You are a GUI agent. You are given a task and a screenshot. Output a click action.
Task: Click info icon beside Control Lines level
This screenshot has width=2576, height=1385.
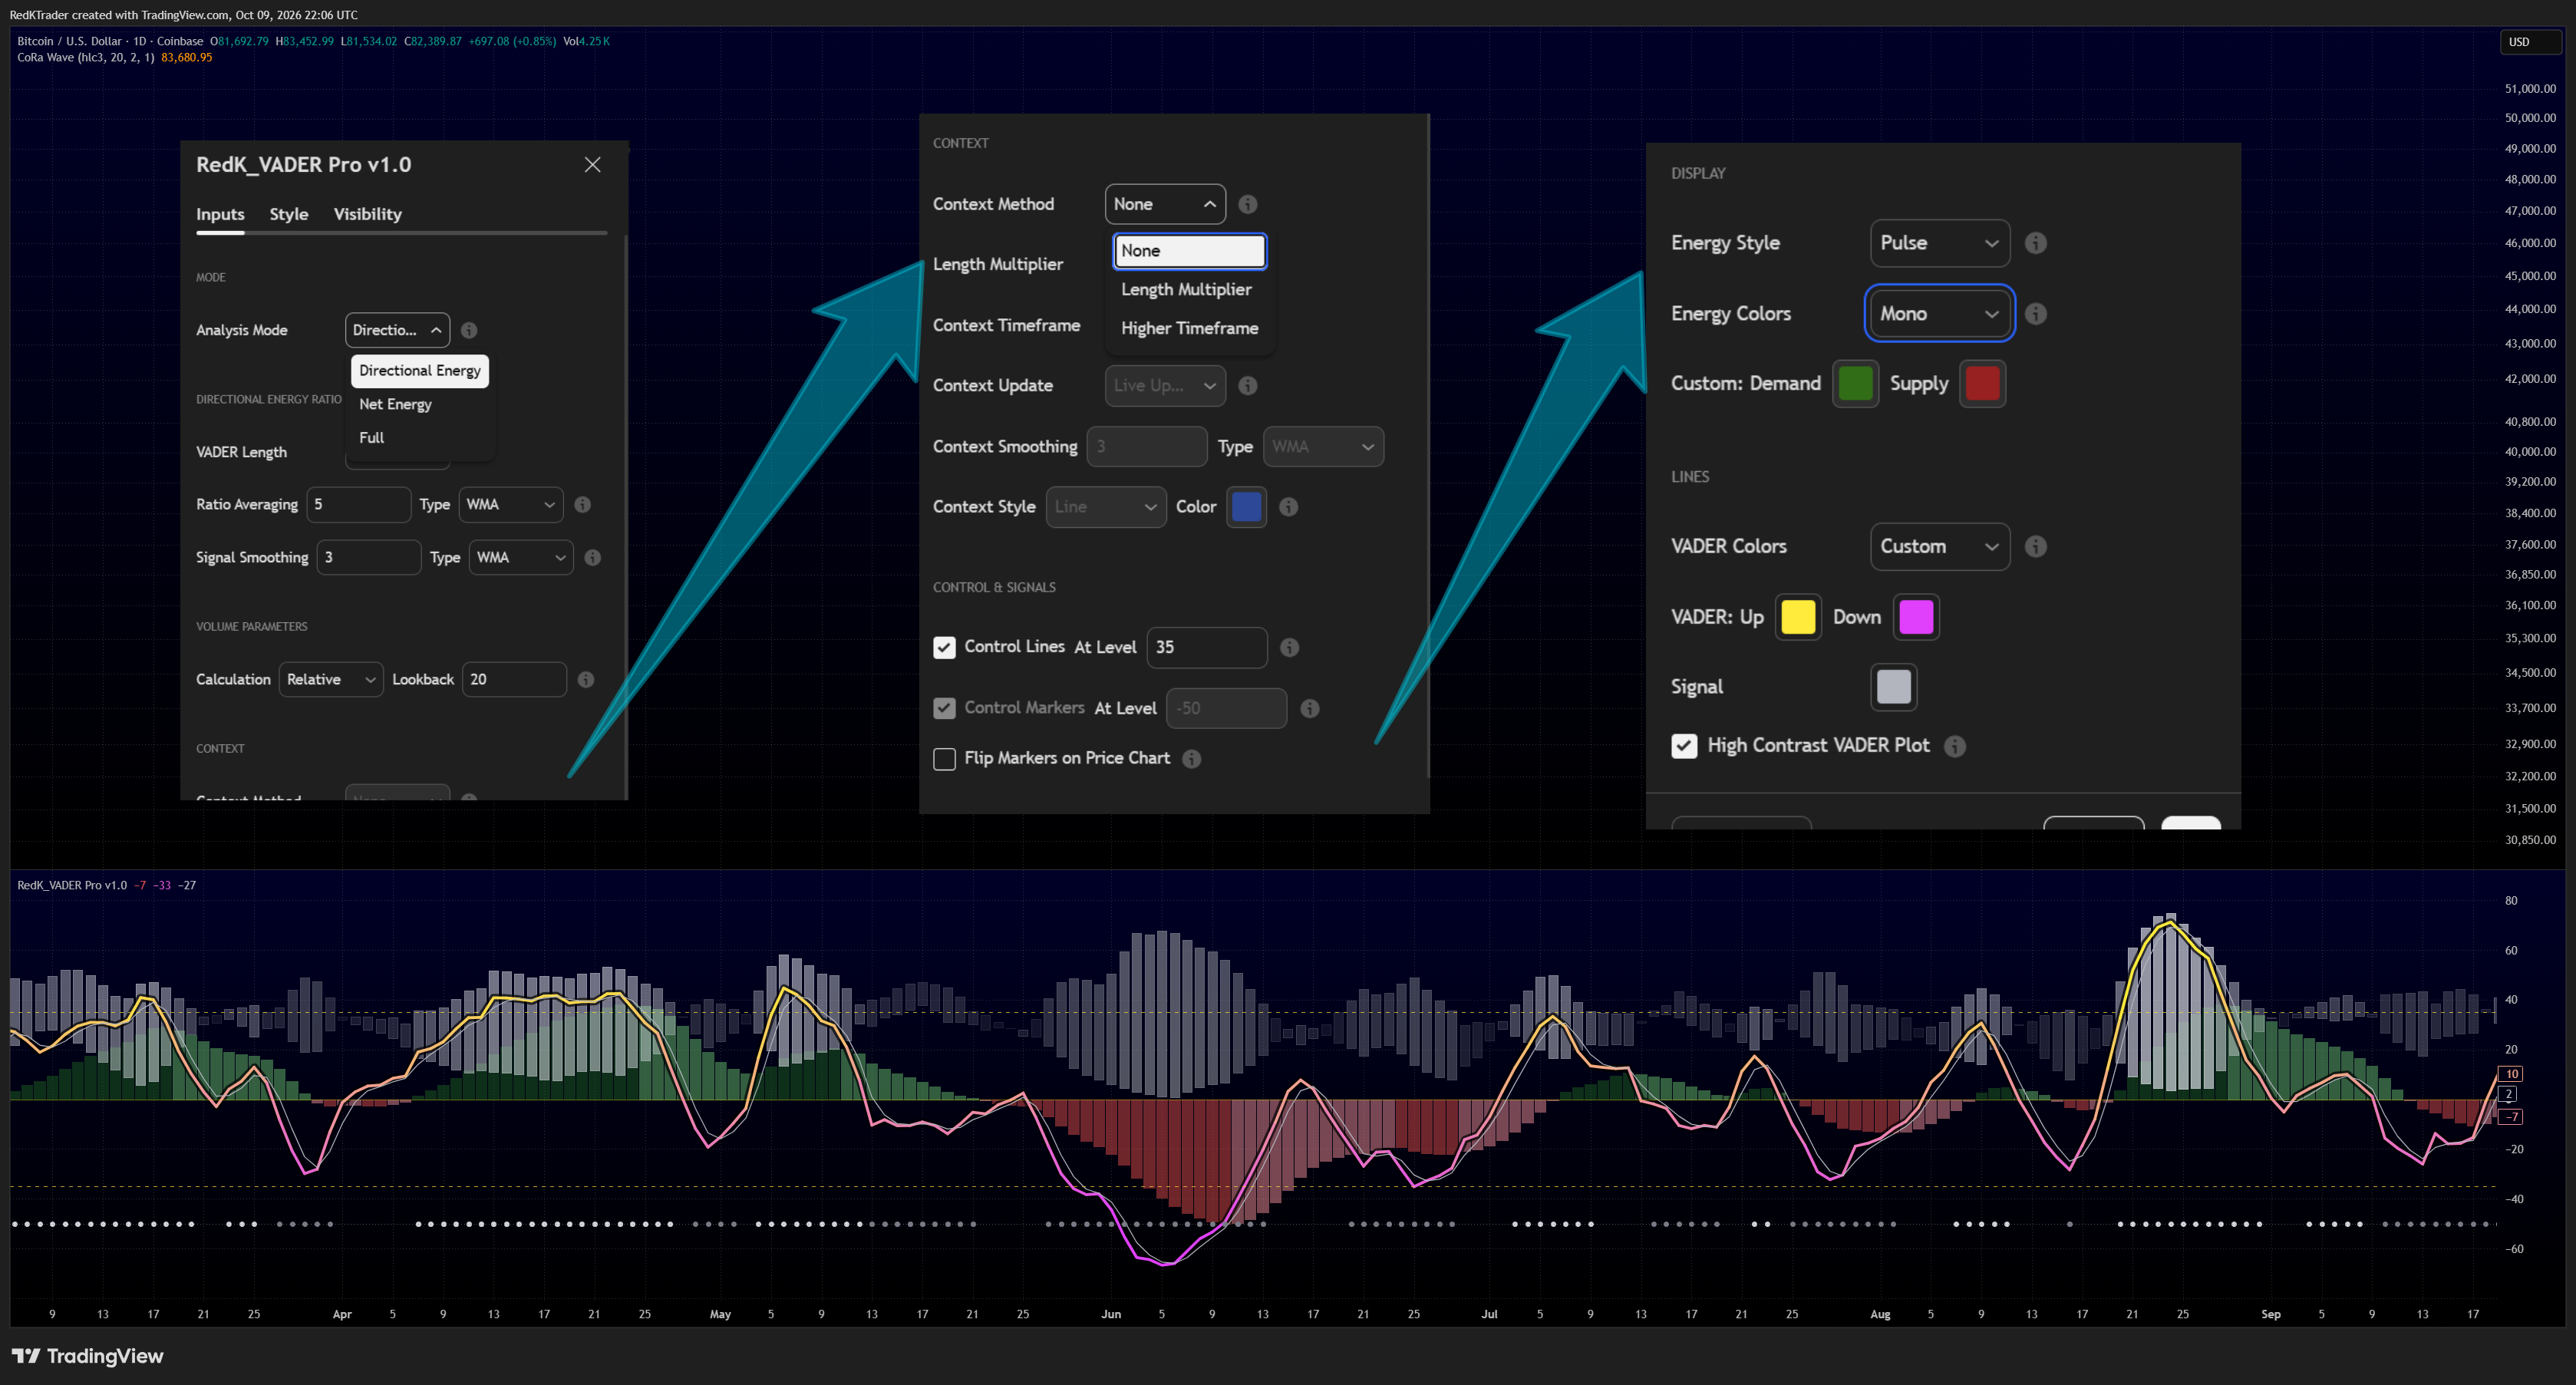(1290, 648)
